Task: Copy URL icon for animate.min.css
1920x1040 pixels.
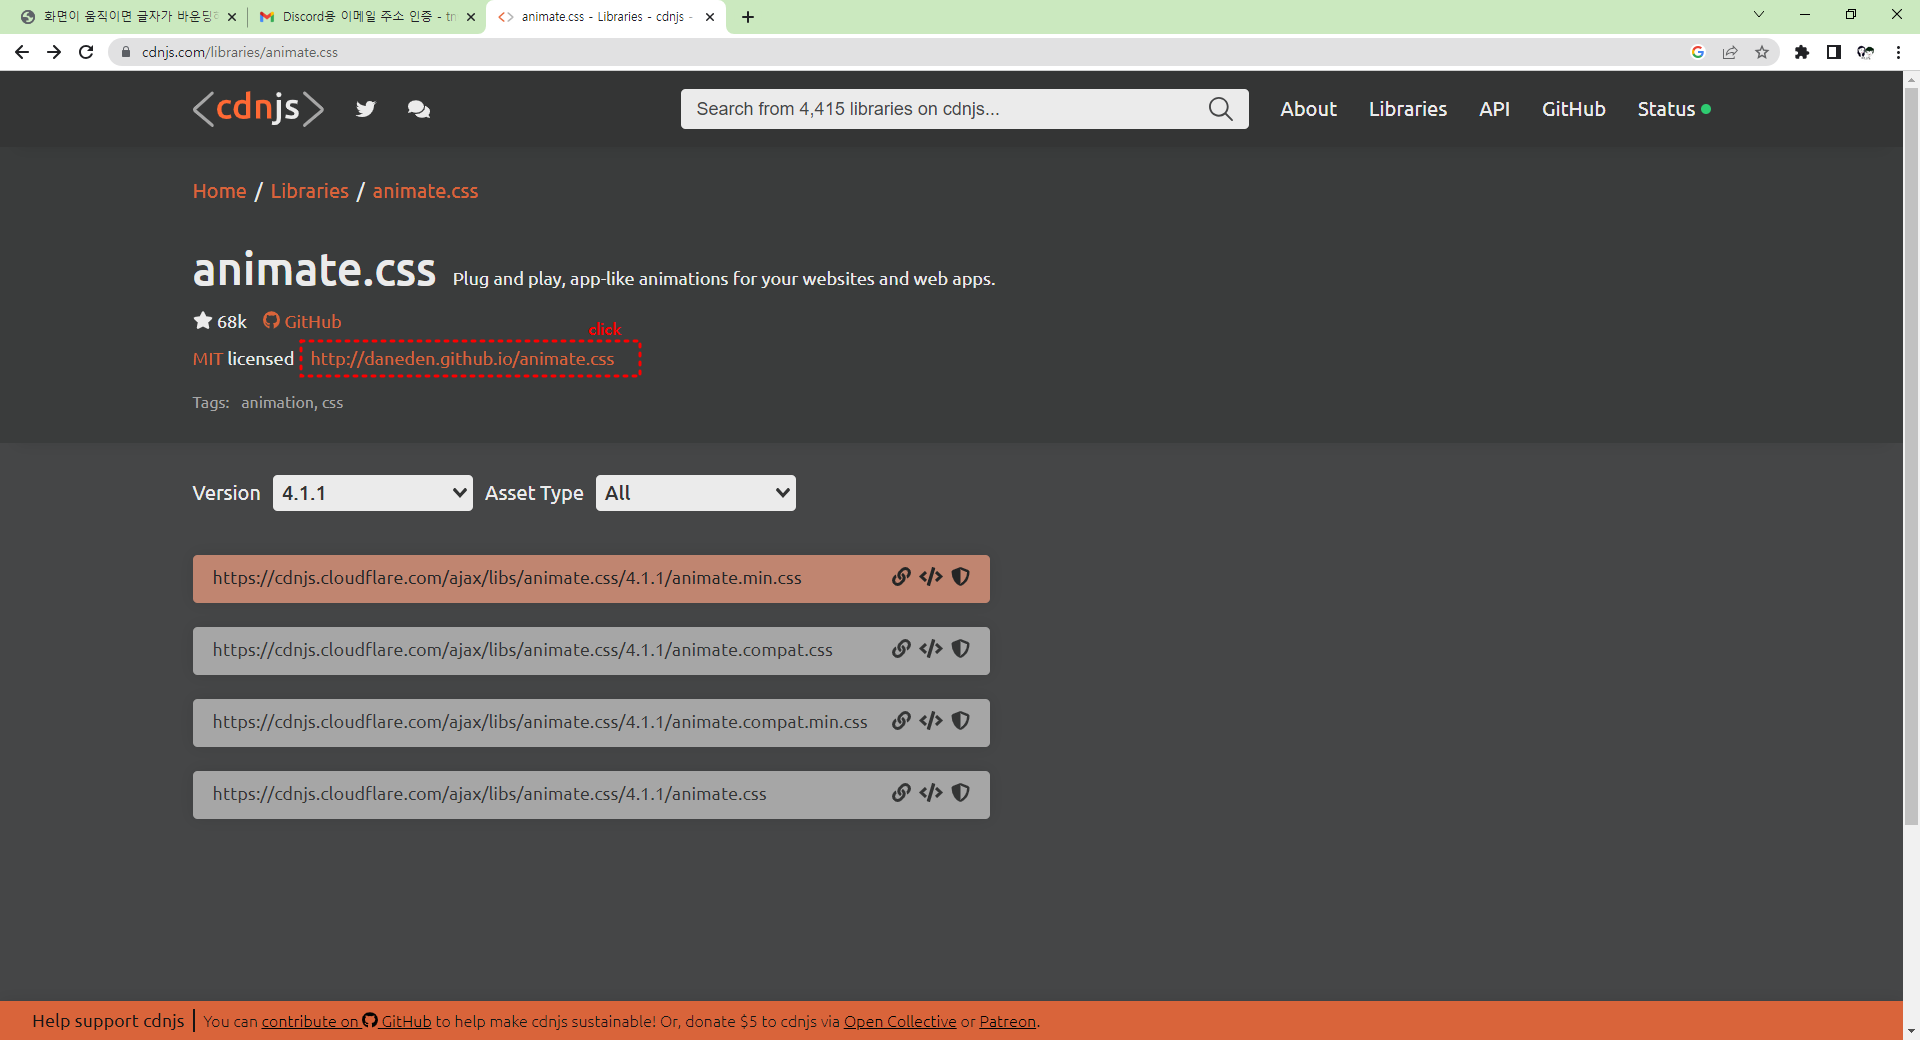Action: pyautogui.click(x=901, y=577)
